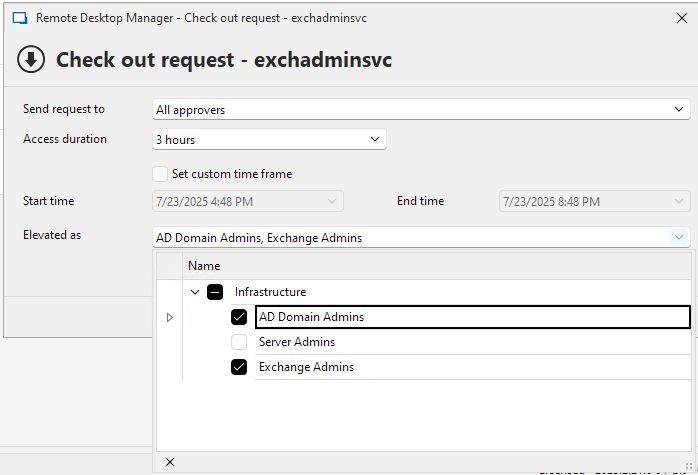This screenshot has height=475, width=698.
Task: Collapse the Infrastructure tree node
Action: coord(195,292)
